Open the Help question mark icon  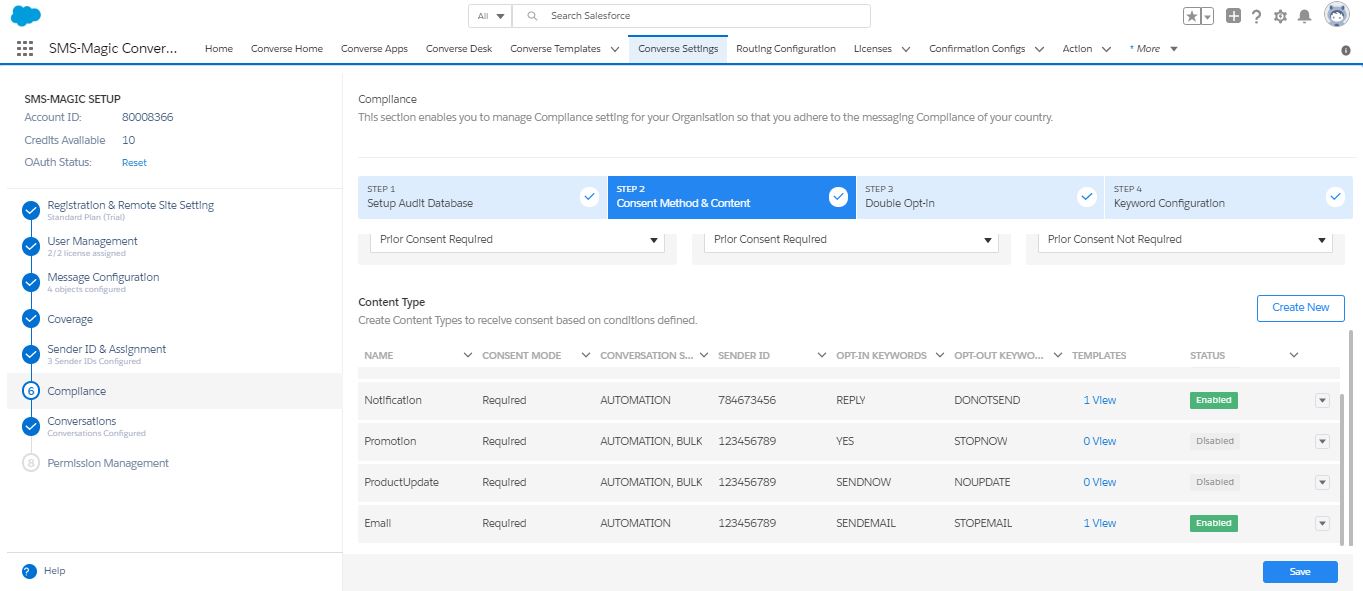point(1257,16)
